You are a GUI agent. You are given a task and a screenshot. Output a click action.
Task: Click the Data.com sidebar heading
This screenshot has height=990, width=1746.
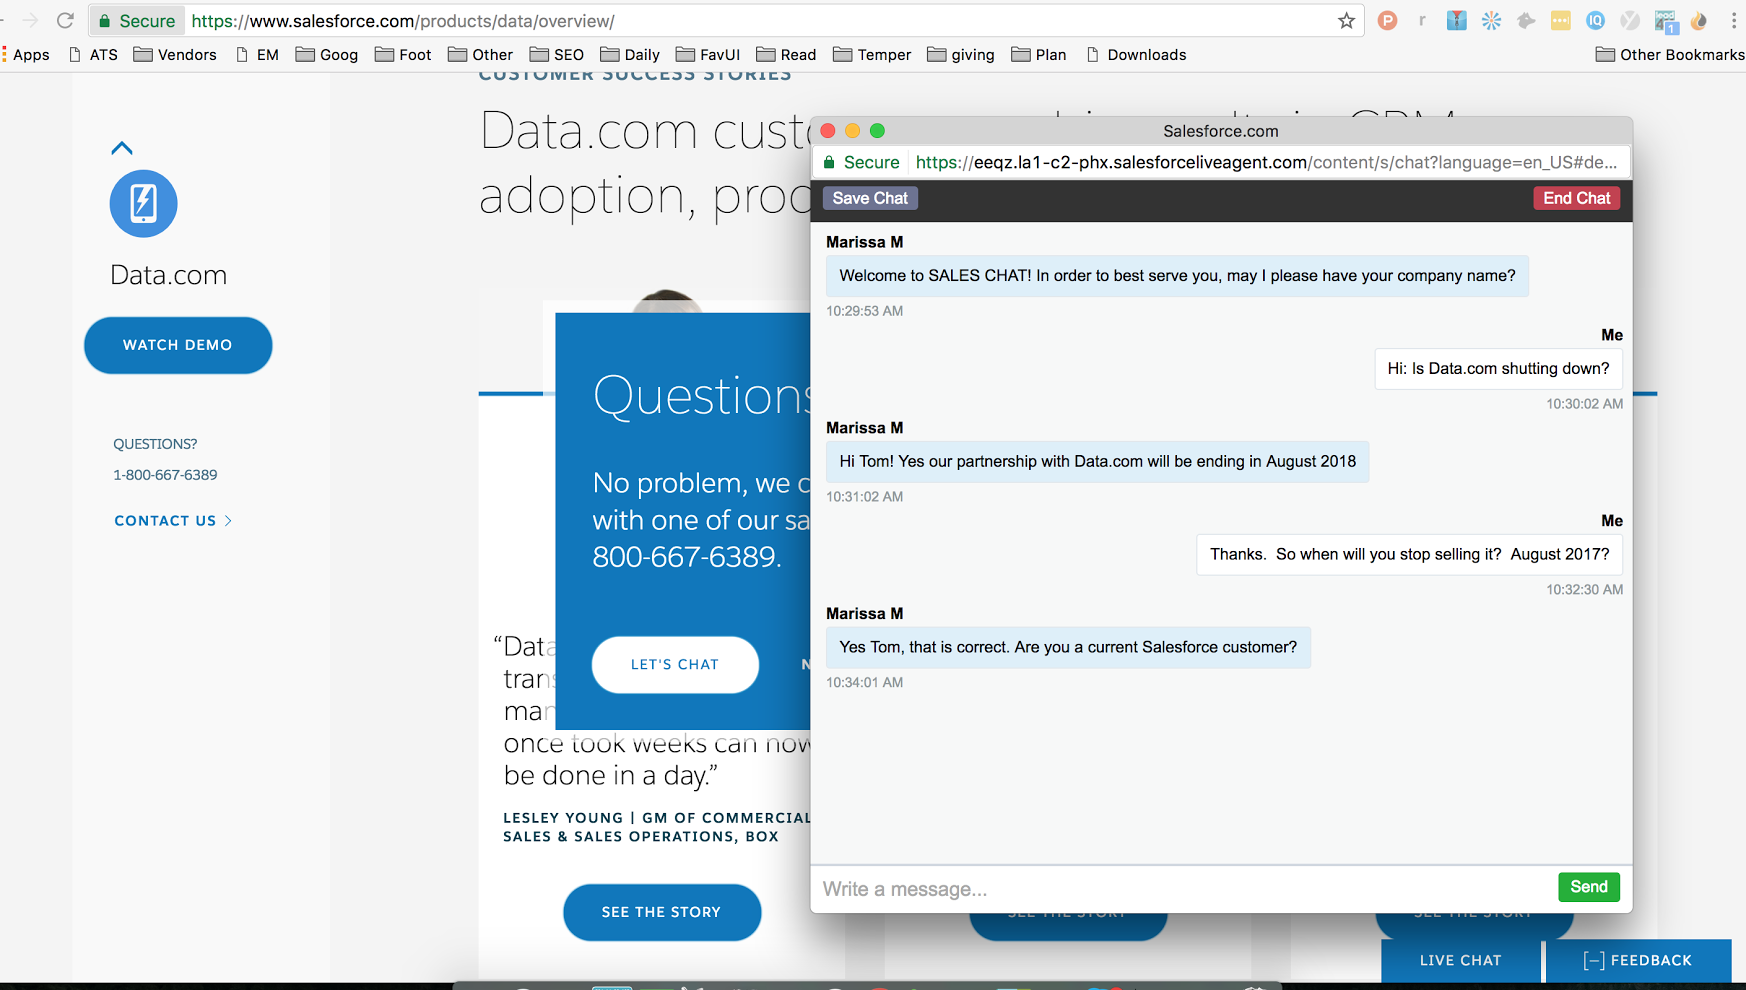168,275
